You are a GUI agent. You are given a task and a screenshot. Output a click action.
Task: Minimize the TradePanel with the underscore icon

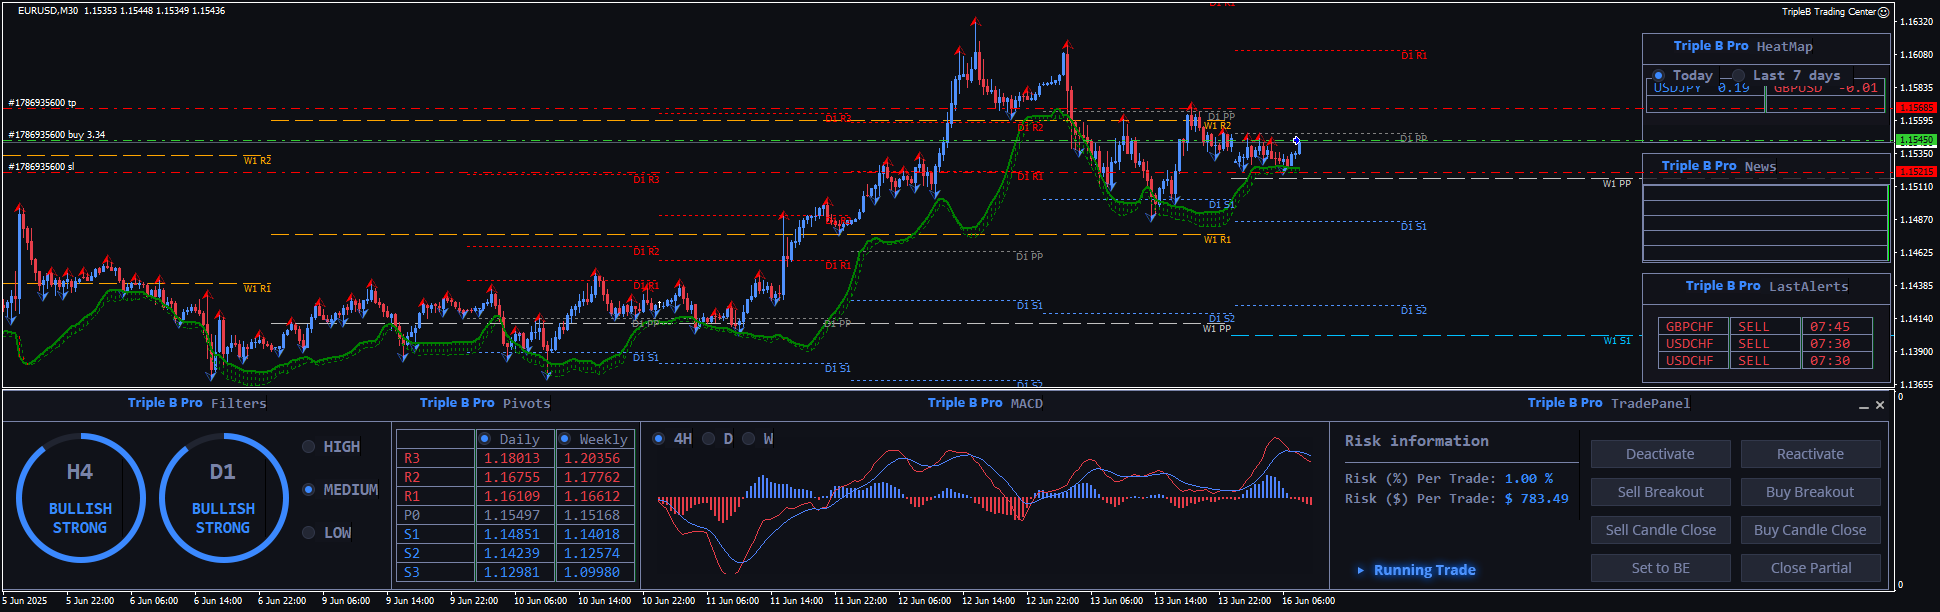click(x=1864, y=406)
